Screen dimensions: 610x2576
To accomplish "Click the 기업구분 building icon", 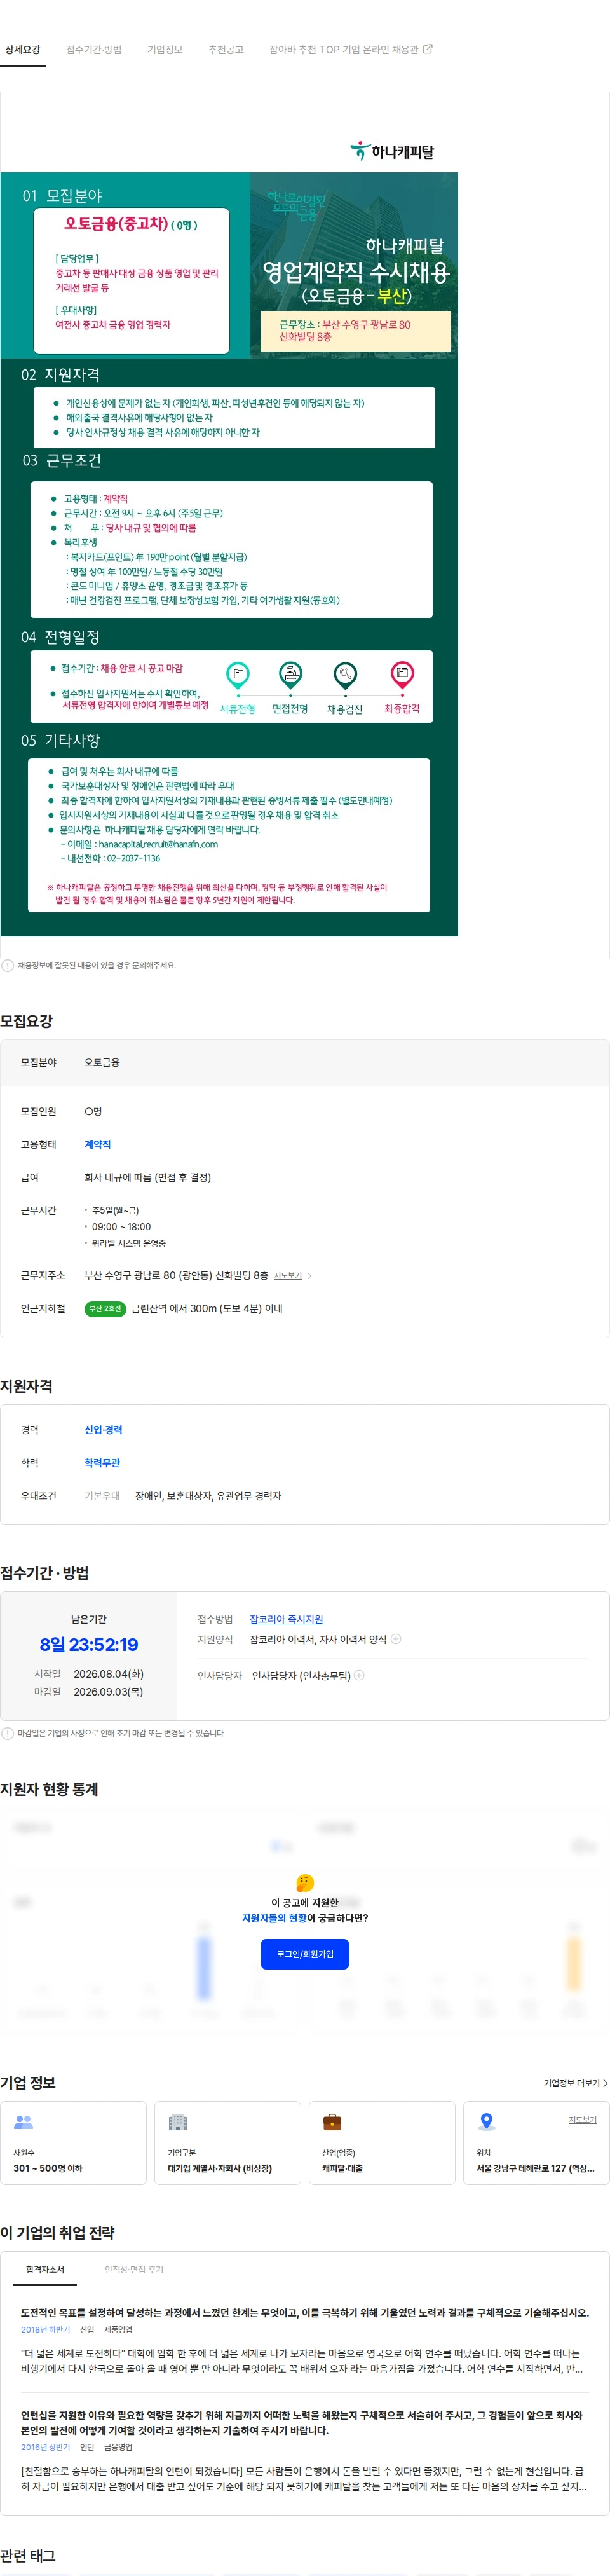I will (178, 2122).
